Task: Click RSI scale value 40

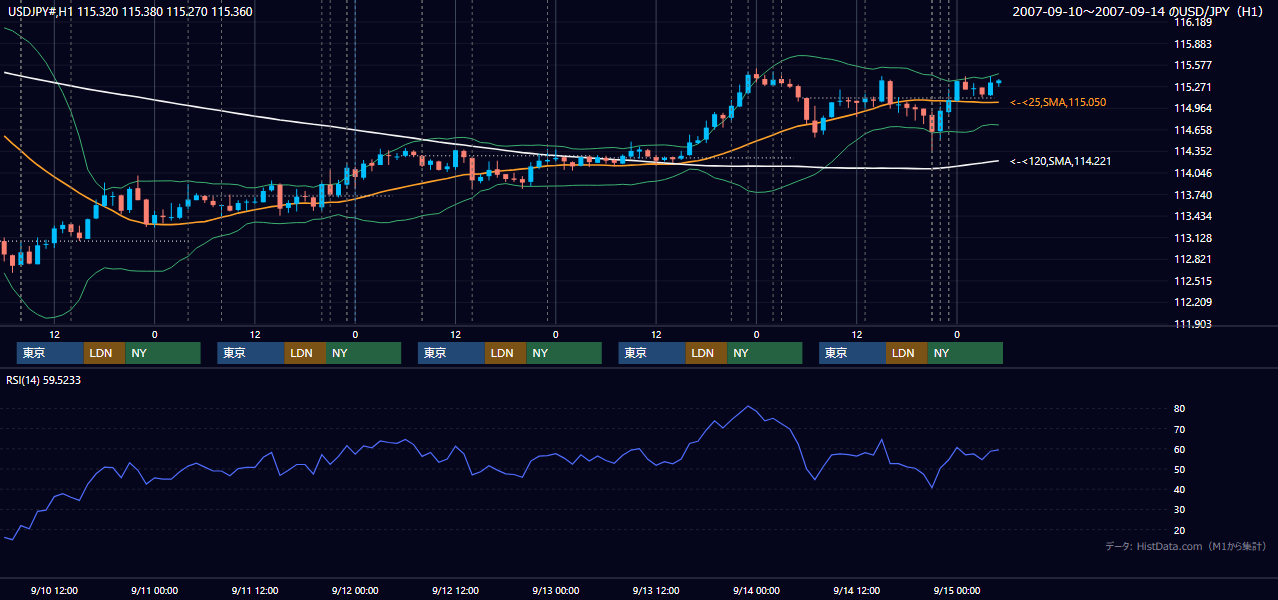Action: (x=1180, y=489)
